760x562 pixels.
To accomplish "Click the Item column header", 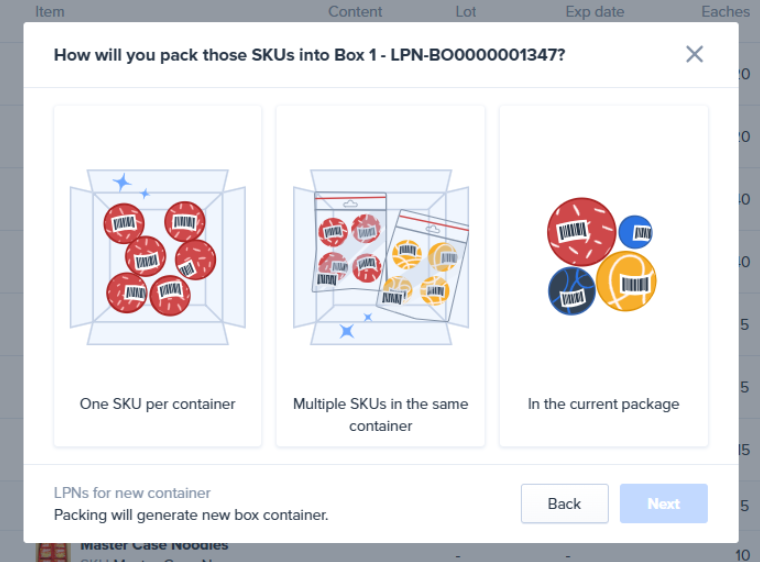I will coord(49,12).
